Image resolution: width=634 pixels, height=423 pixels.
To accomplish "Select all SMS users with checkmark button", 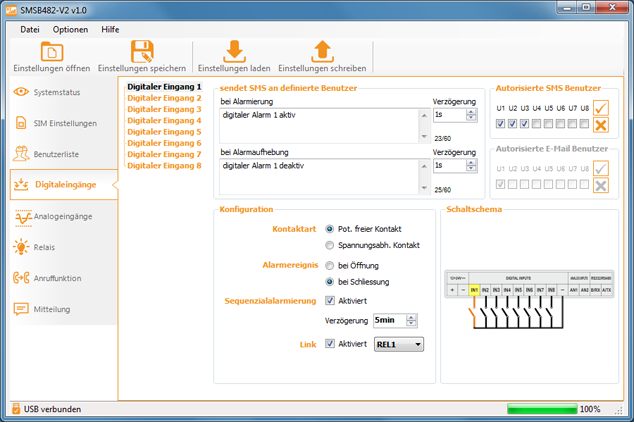I will pyautogui.click(x=601, y=108).
